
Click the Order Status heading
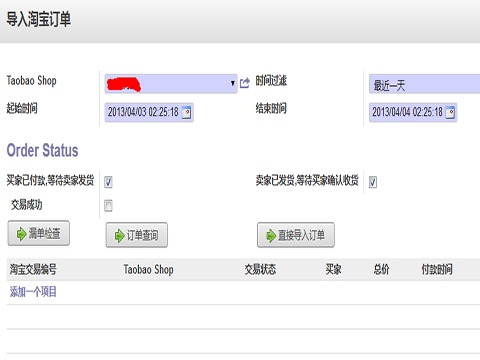point(42,150)
